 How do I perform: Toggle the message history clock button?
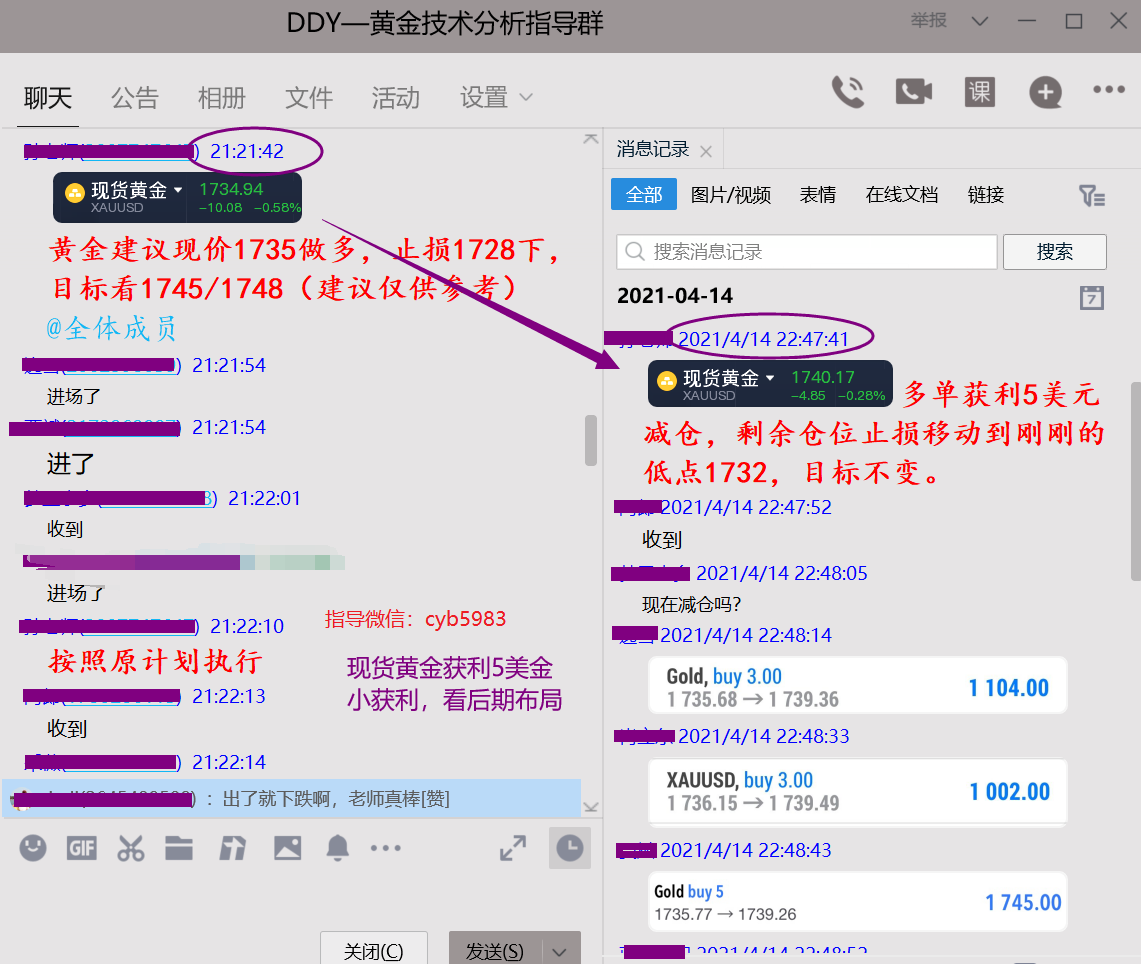point(569,848)
